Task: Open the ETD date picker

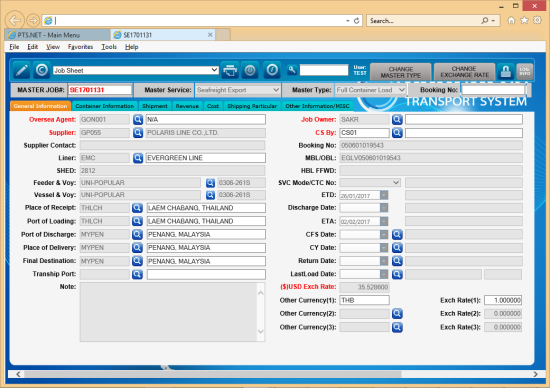Action: (x=384, y=195)
